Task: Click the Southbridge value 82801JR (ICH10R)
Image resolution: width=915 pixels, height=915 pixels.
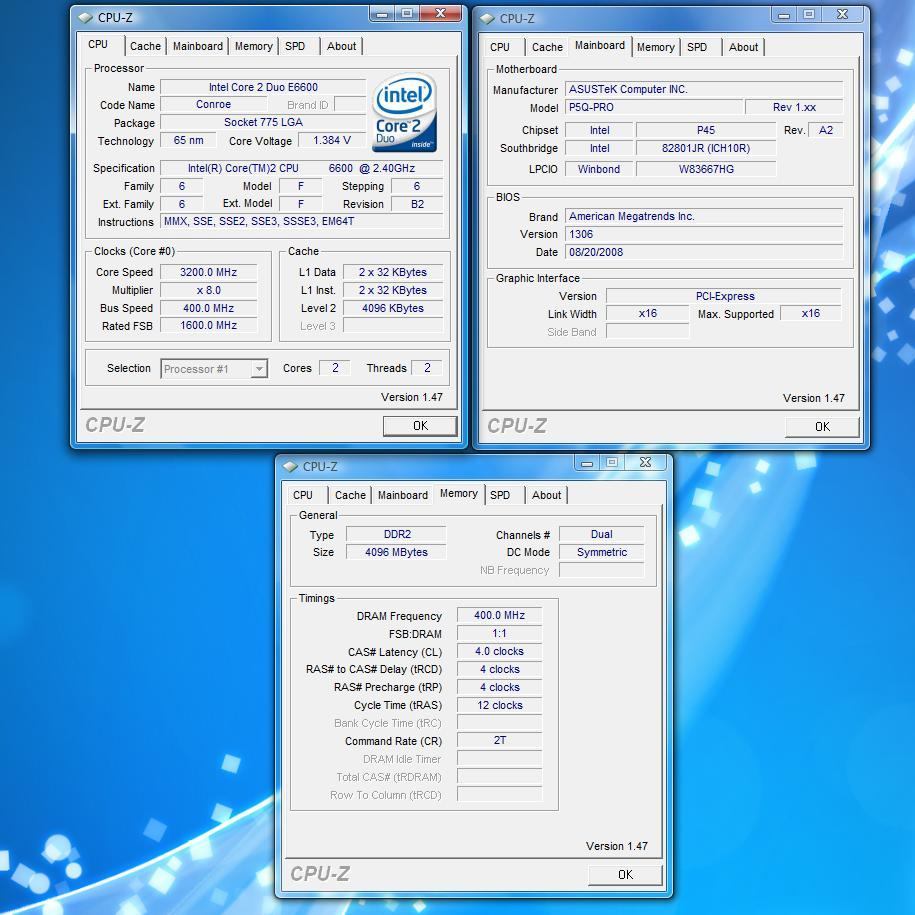Action: tap(706, 148)
